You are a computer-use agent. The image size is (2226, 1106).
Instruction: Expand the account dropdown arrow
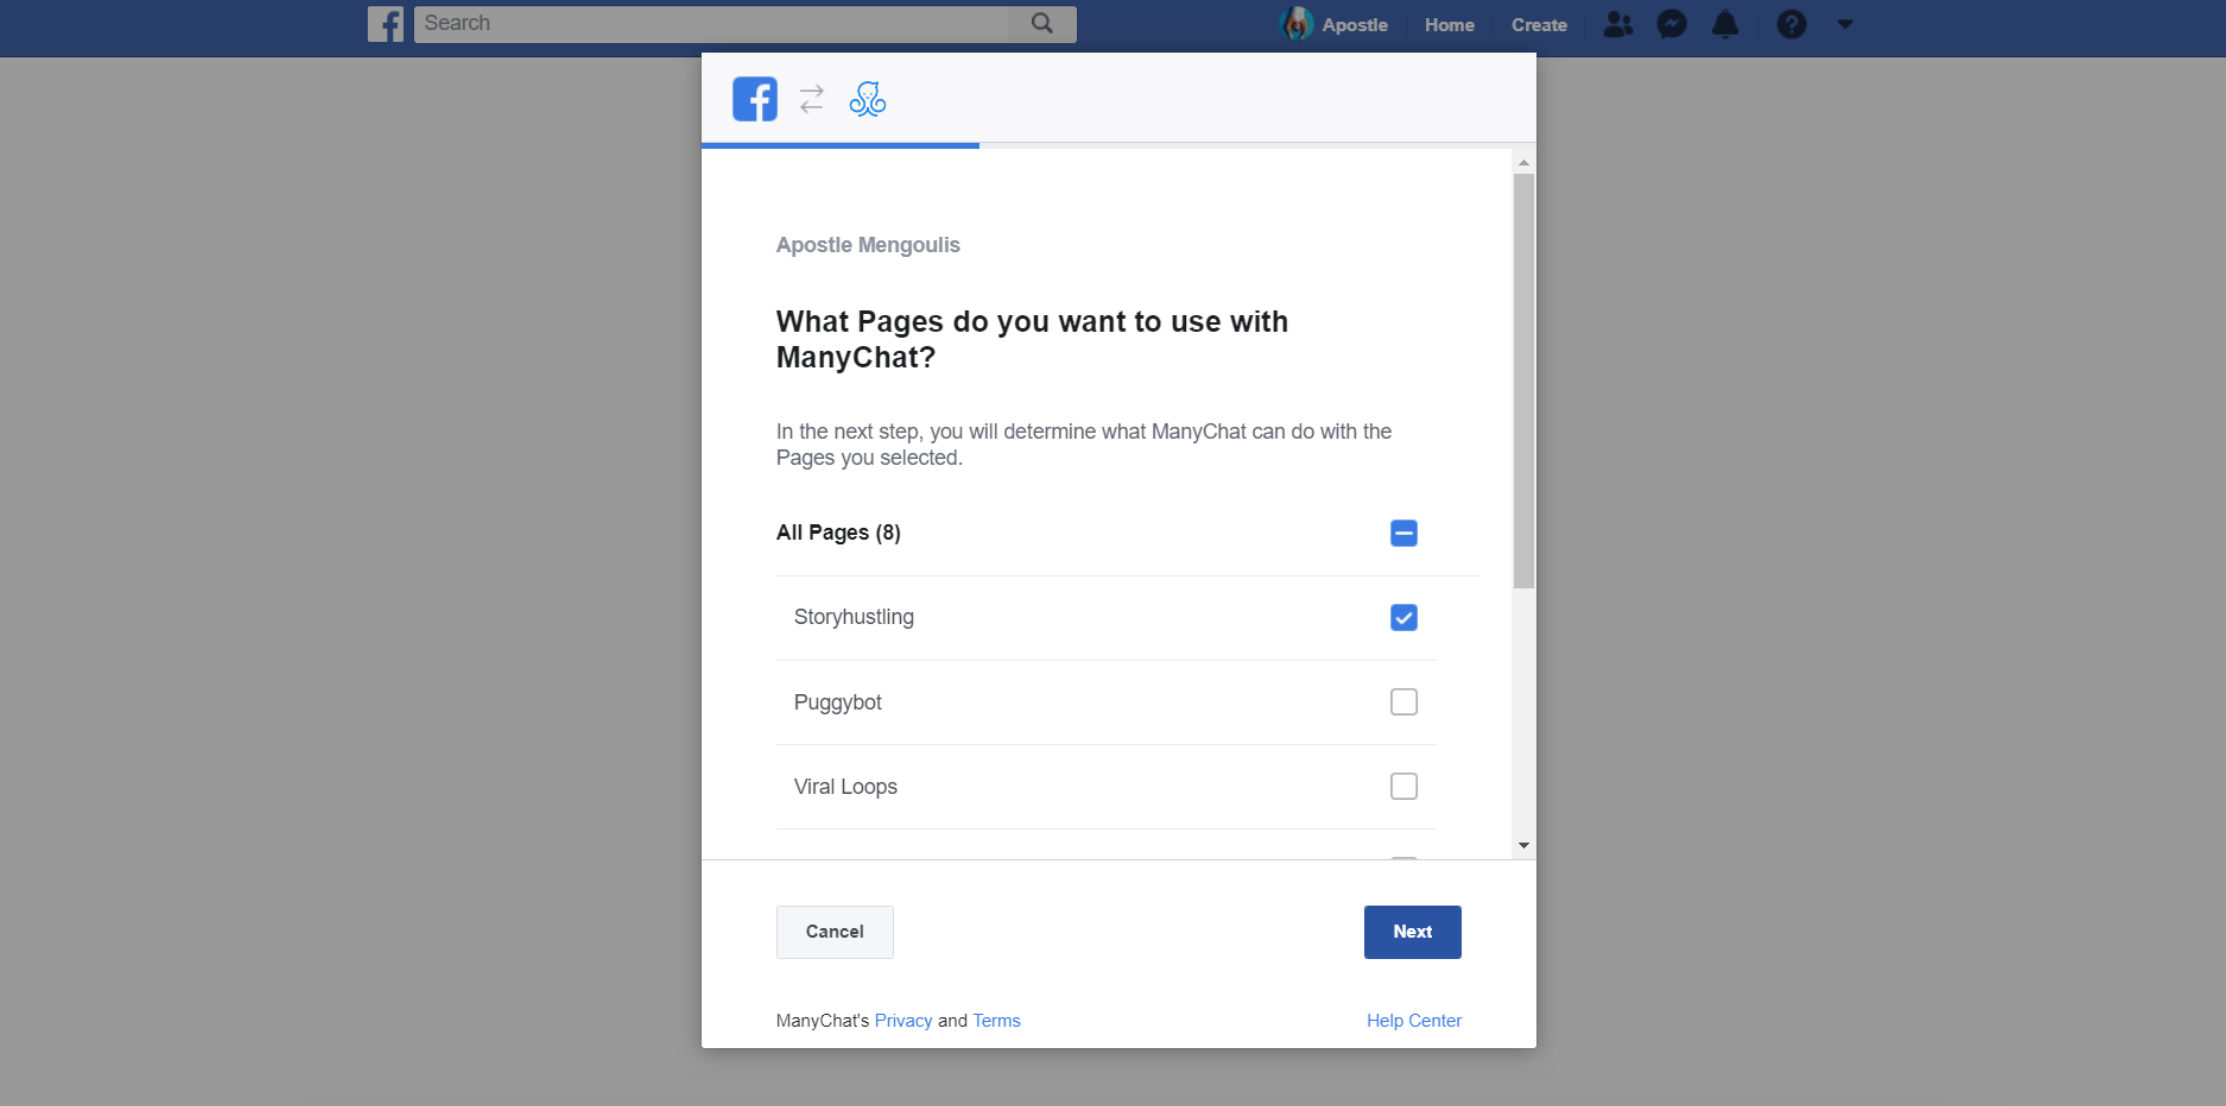(x=1845, y=24)
